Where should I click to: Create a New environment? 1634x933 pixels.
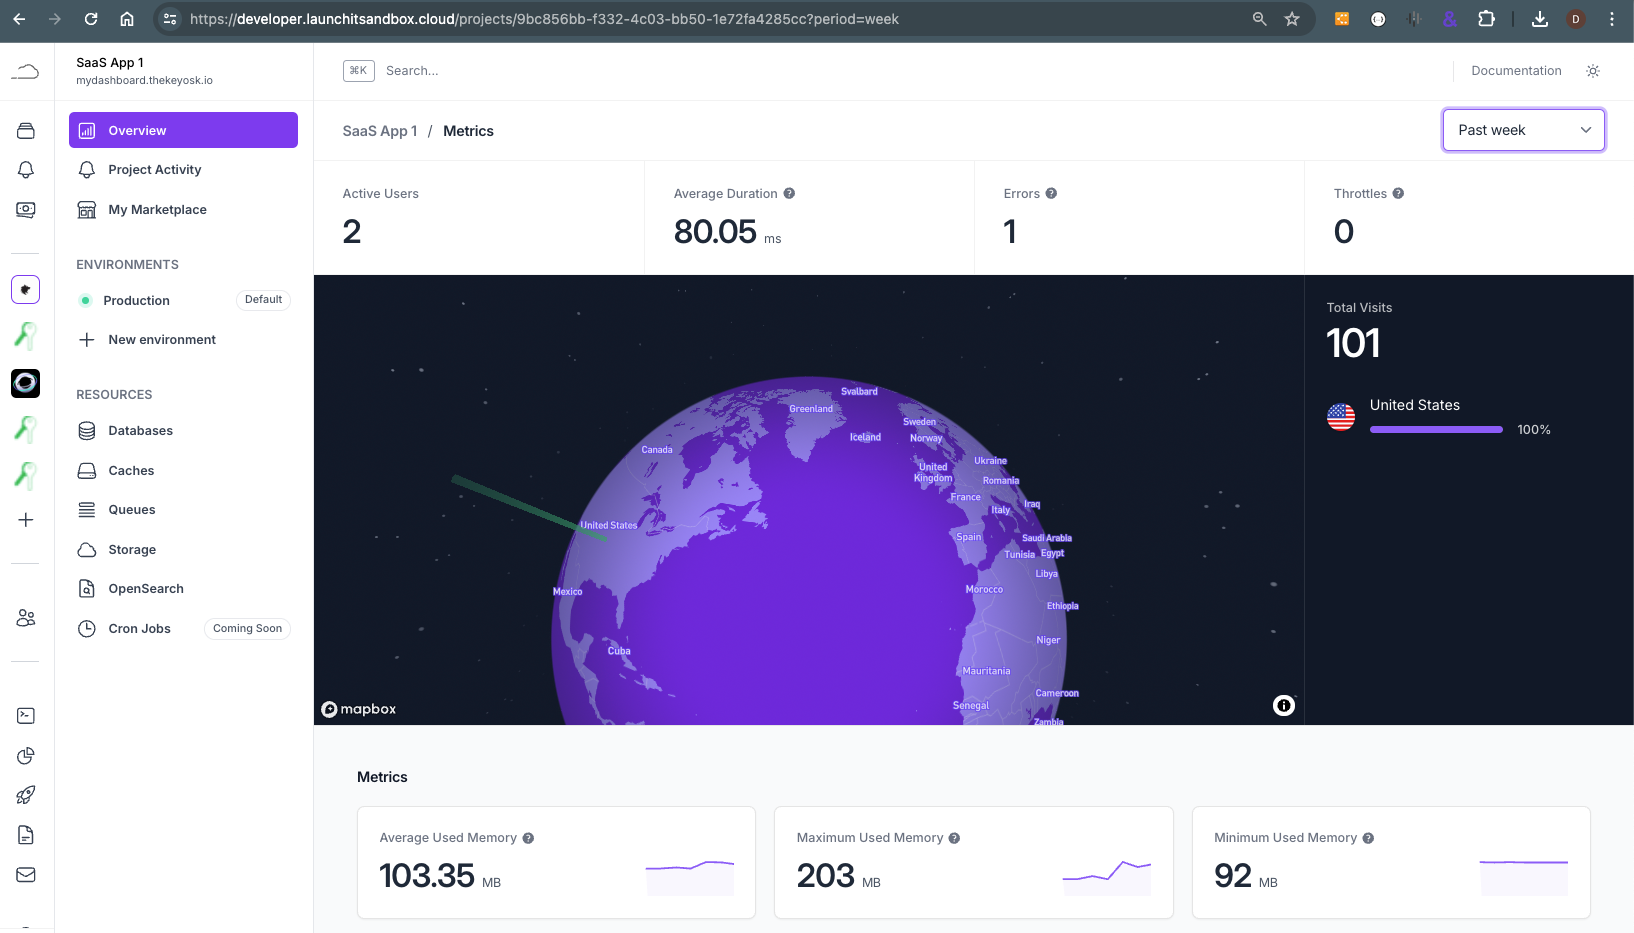pyautogui.click(x=162, y=339)
